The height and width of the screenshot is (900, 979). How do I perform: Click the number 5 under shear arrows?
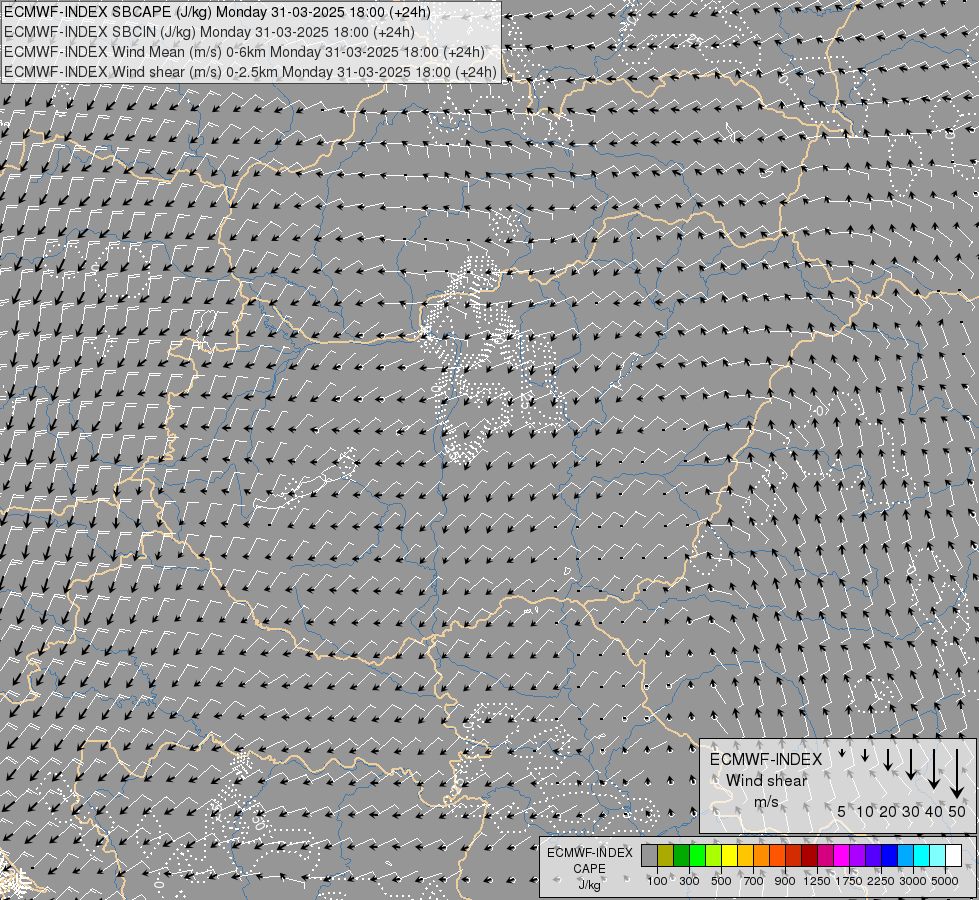[x=842, y=811]
